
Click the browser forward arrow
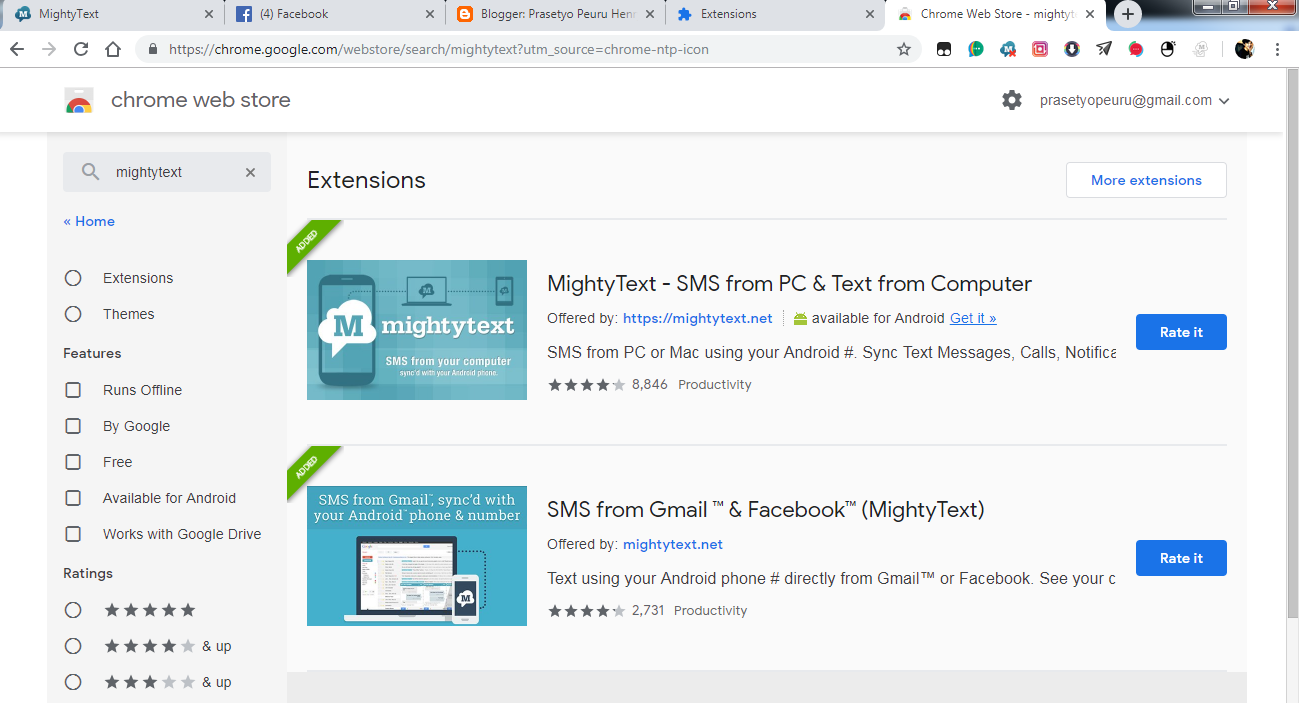49,49
